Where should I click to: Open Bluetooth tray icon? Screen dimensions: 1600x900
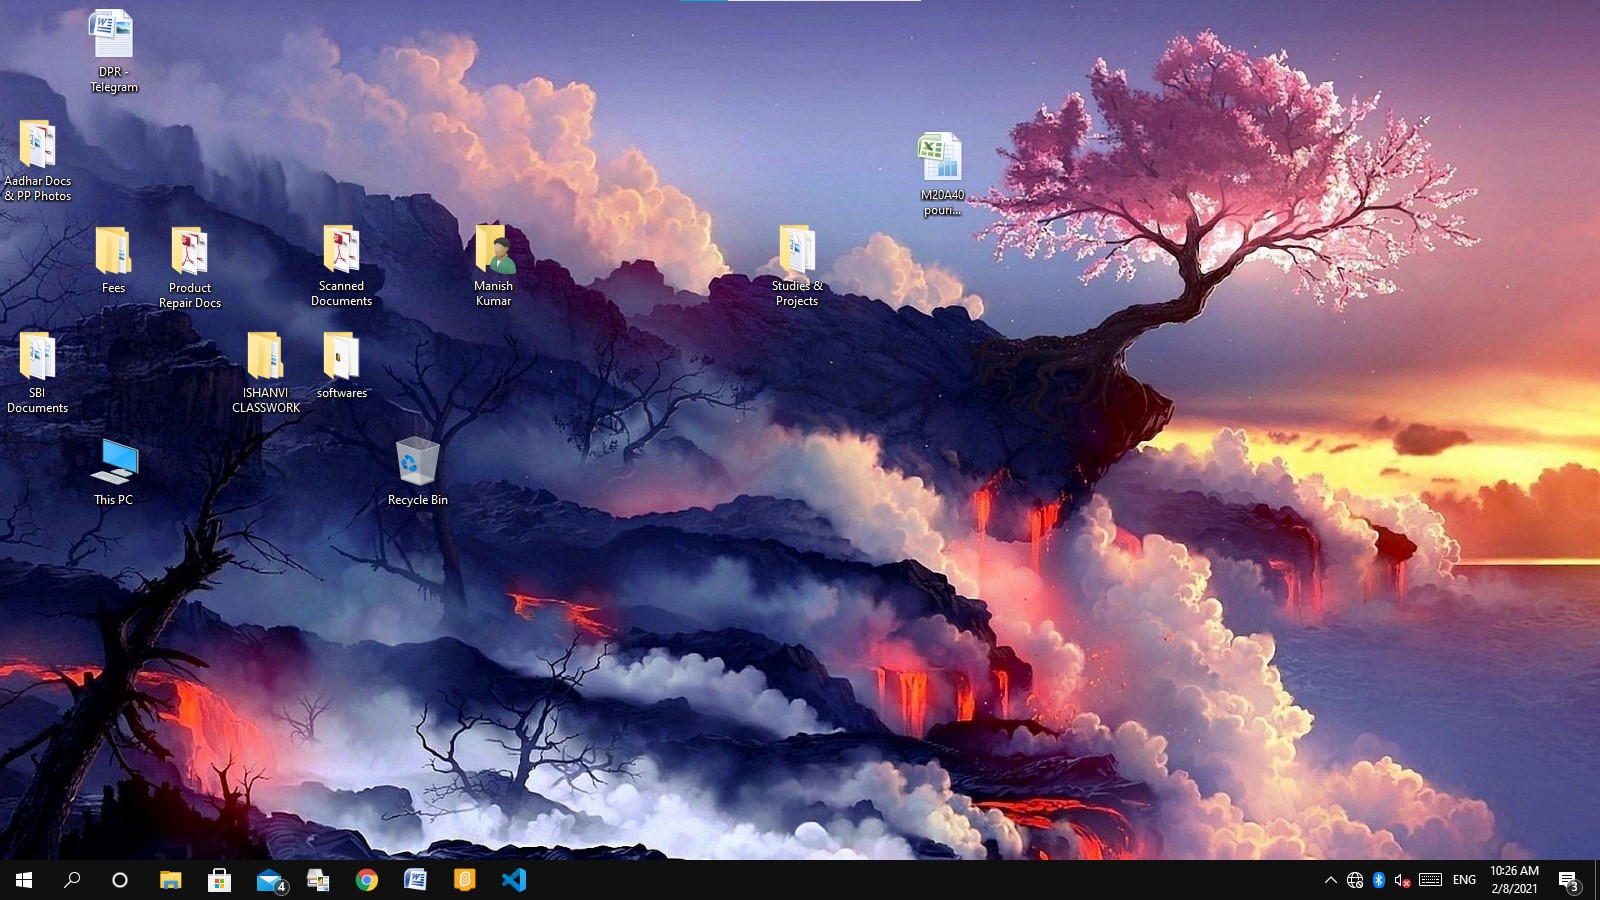click(1379, 880)
